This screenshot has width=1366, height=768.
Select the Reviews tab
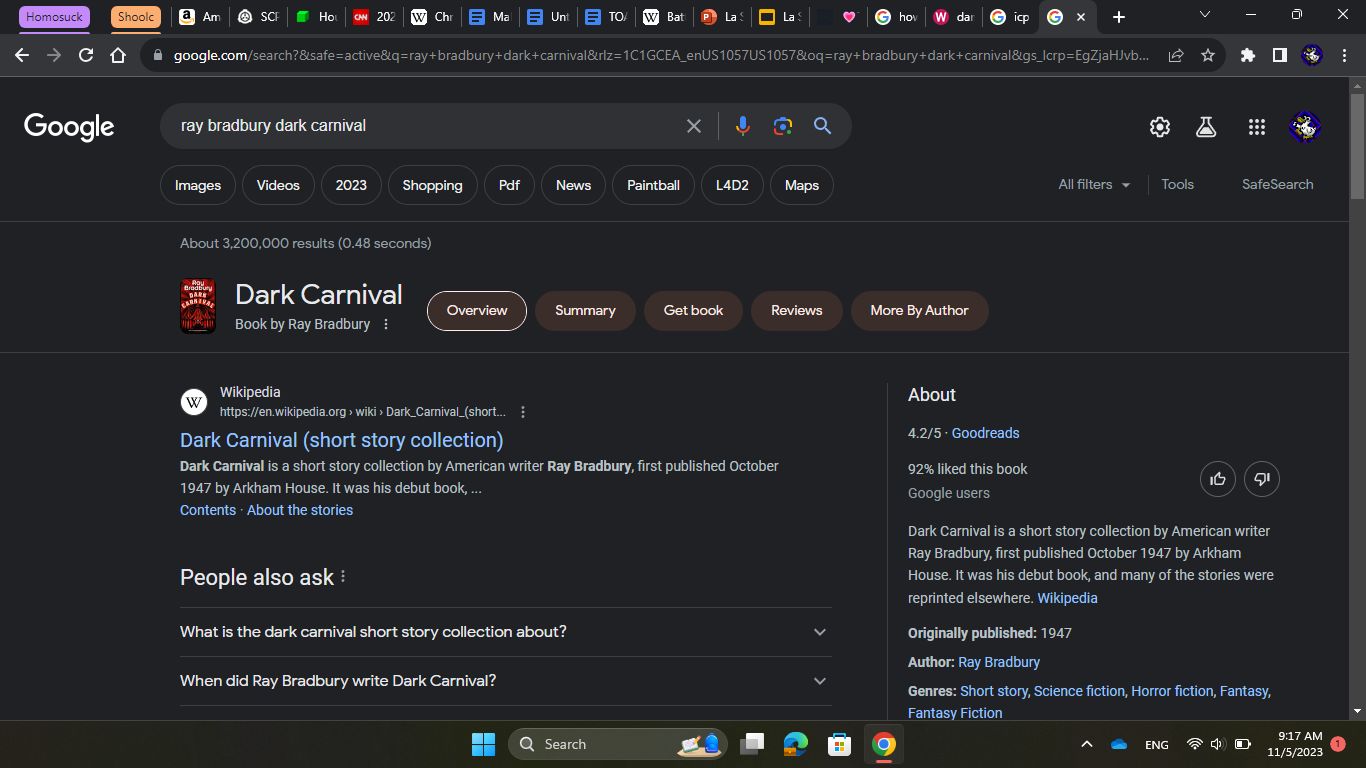[x=796, y=311]
